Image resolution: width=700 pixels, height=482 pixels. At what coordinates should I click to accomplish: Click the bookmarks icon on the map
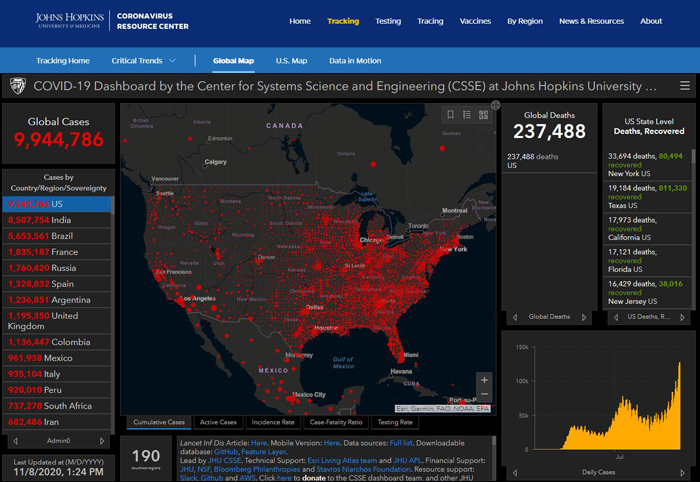(x=450, y=115)
